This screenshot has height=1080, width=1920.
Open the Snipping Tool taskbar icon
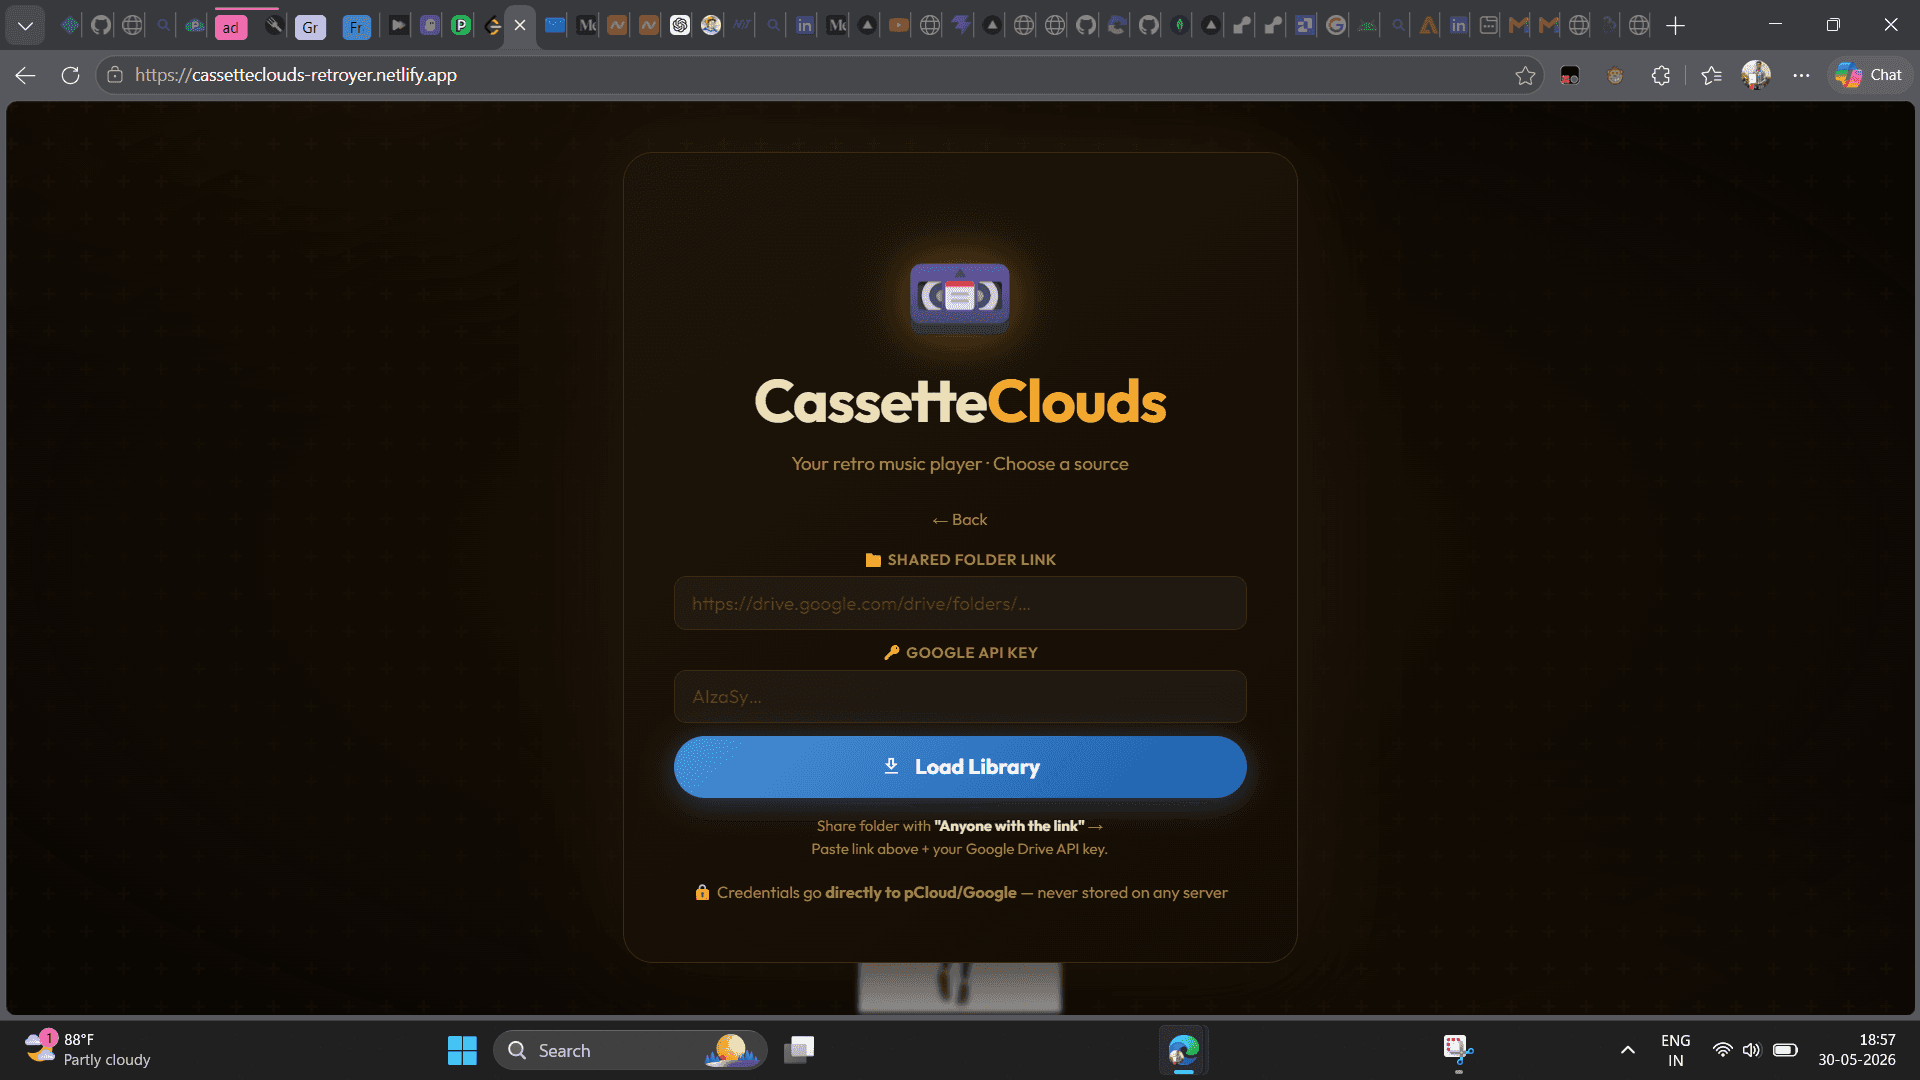coord(1458,1050)
